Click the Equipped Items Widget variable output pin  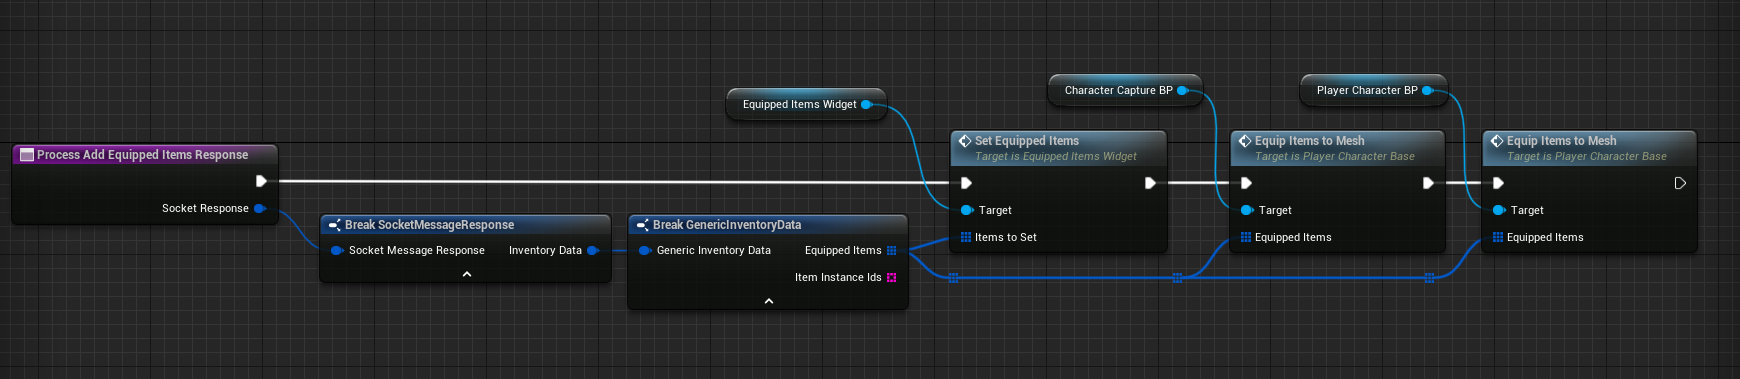coord(867,104)
